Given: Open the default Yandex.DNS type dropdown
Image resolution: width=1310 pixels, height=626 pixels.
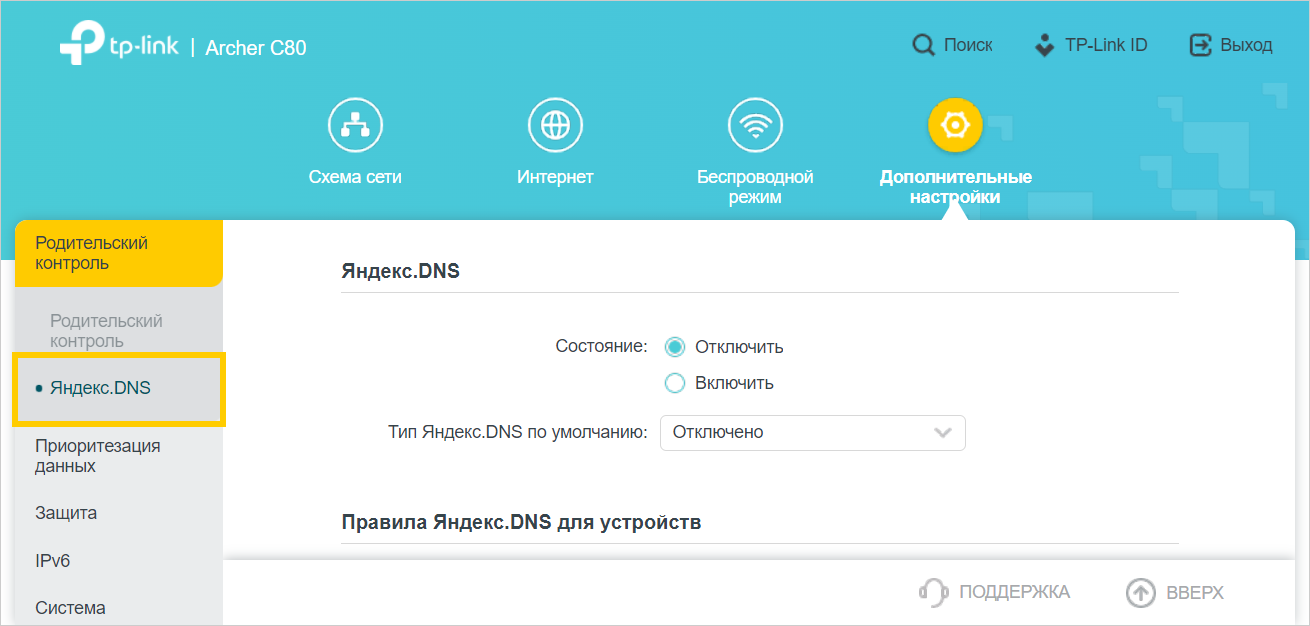Looking at the screenshot, I should (812, 433).
